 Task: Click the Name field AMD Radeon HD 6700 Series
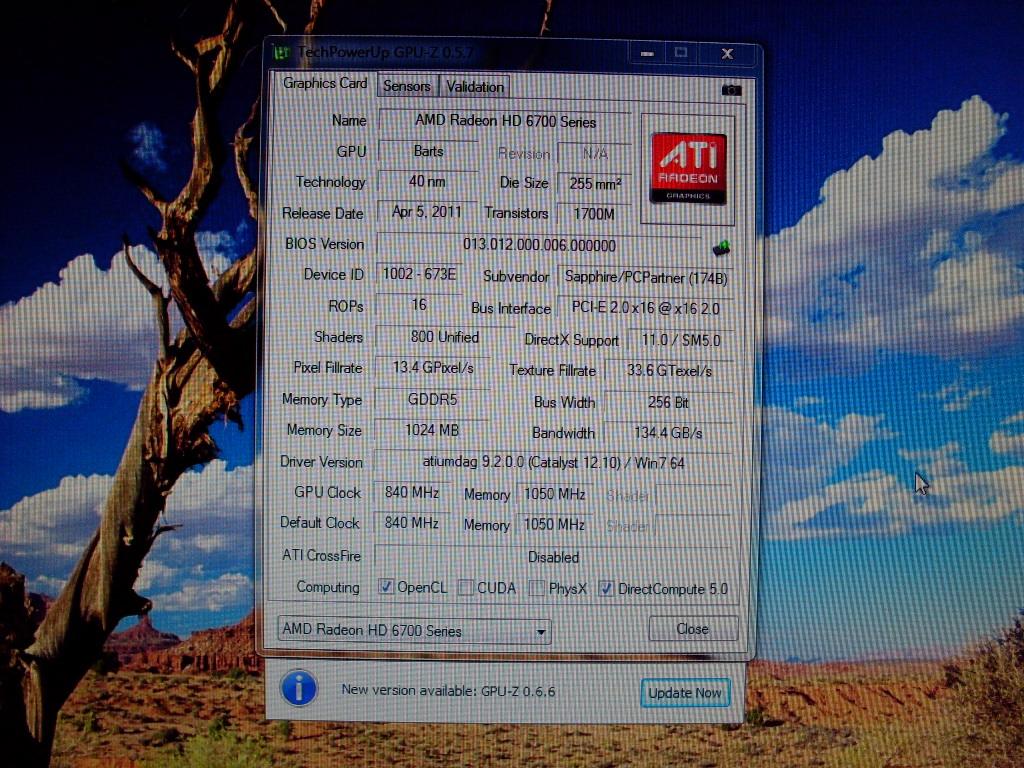click(x=505, y=121)
